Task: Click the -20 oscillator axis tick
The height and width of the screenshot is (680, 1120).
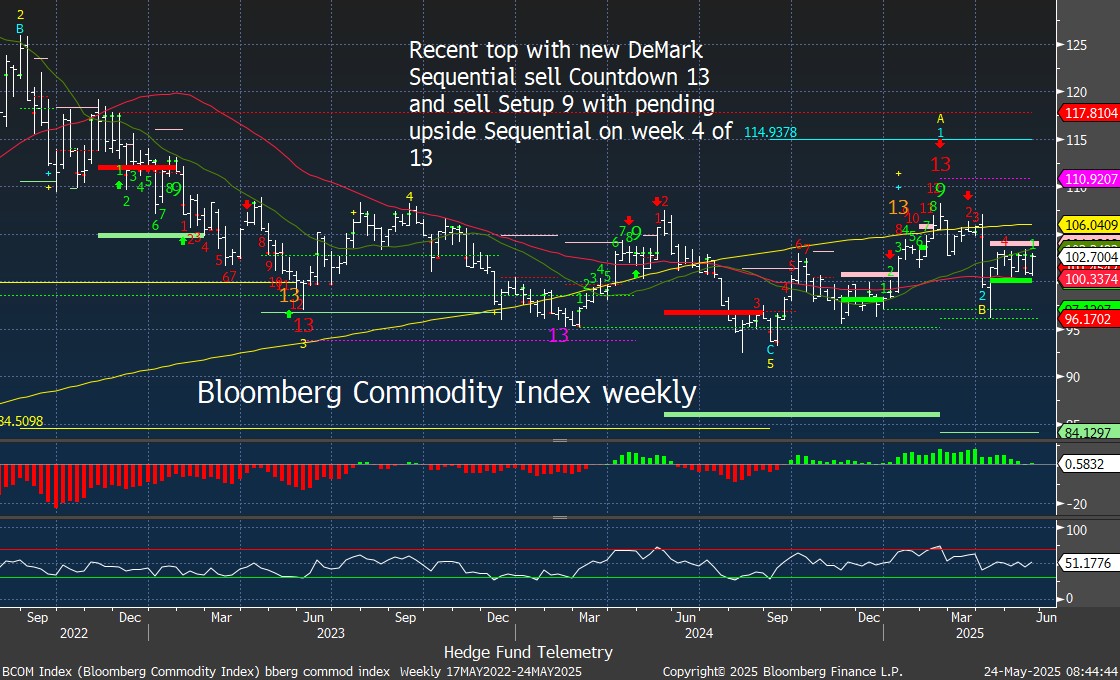Action: click(x=1075, y=504)
